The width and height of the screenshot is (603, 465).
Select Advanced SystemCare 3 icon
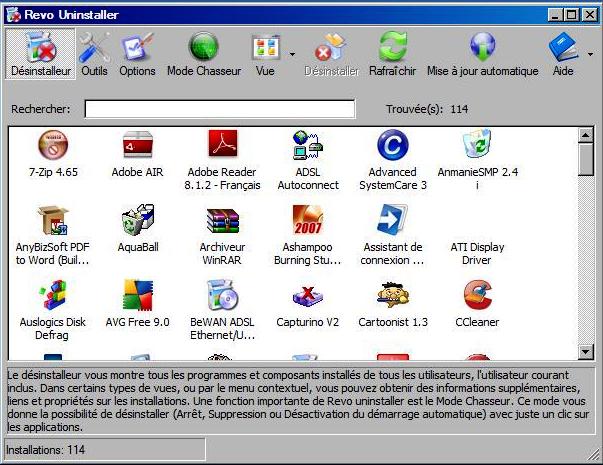[x=393, y=145]
